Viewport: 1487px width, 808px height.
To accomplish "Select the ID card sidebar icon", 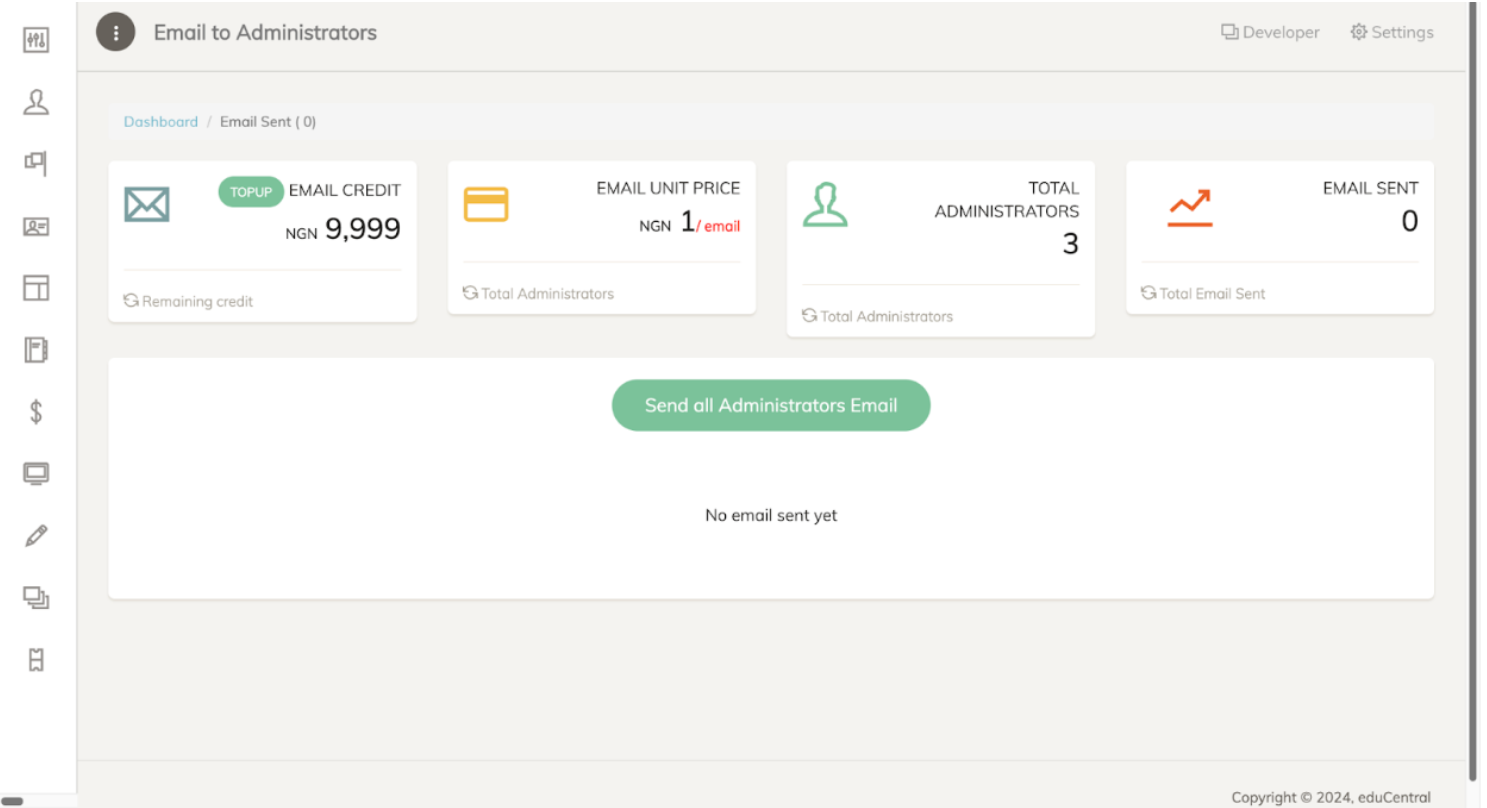I will pyautogui.click(x=36, y=227).
